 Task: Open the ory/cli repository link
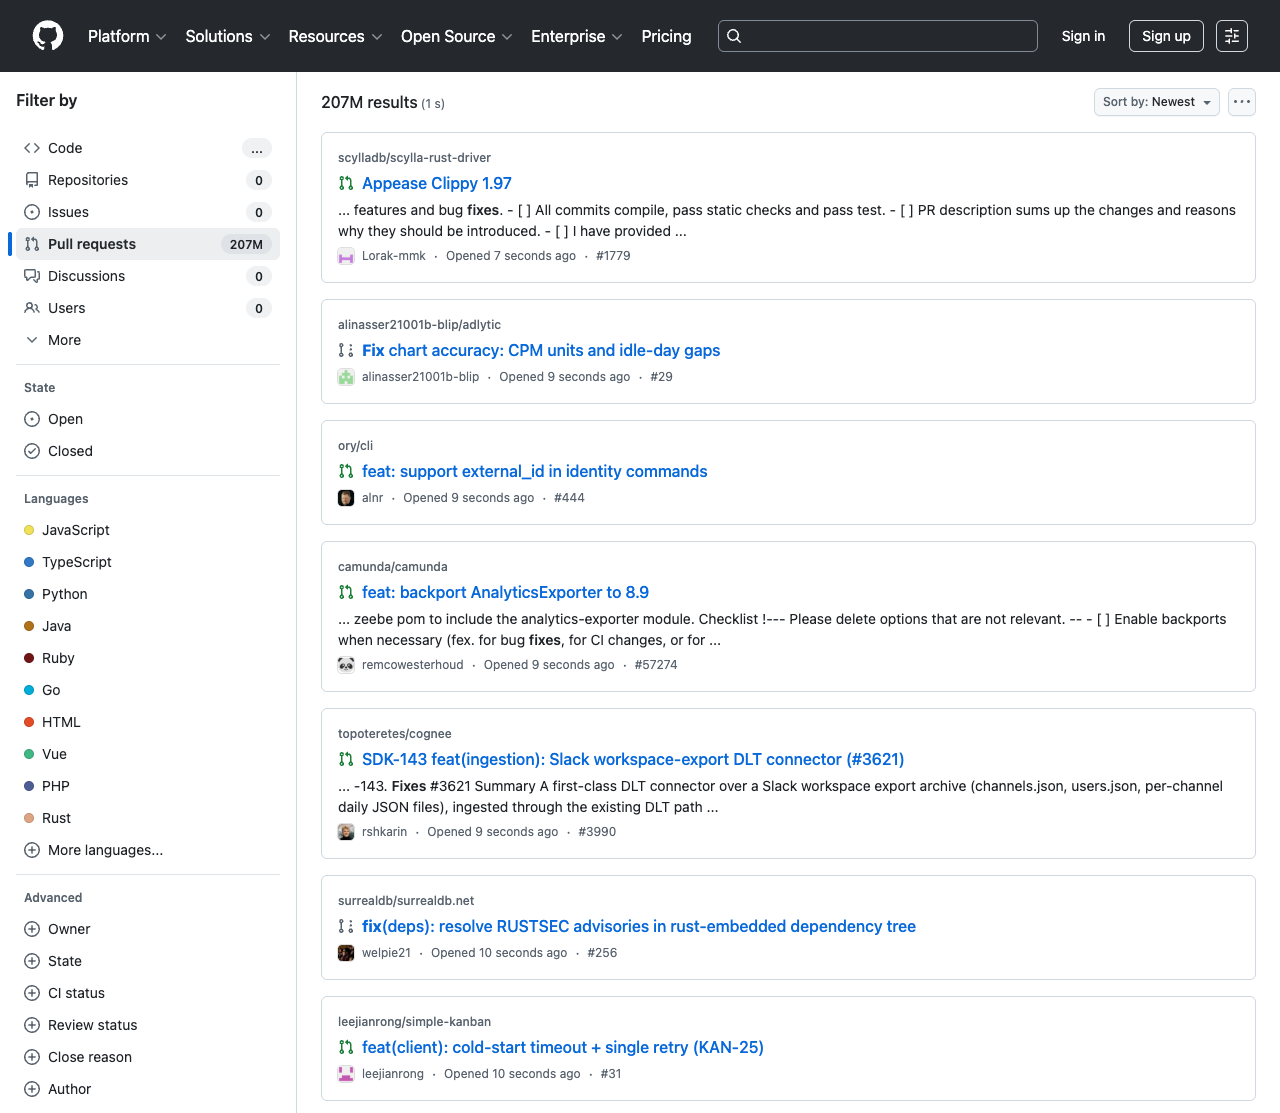355,446
